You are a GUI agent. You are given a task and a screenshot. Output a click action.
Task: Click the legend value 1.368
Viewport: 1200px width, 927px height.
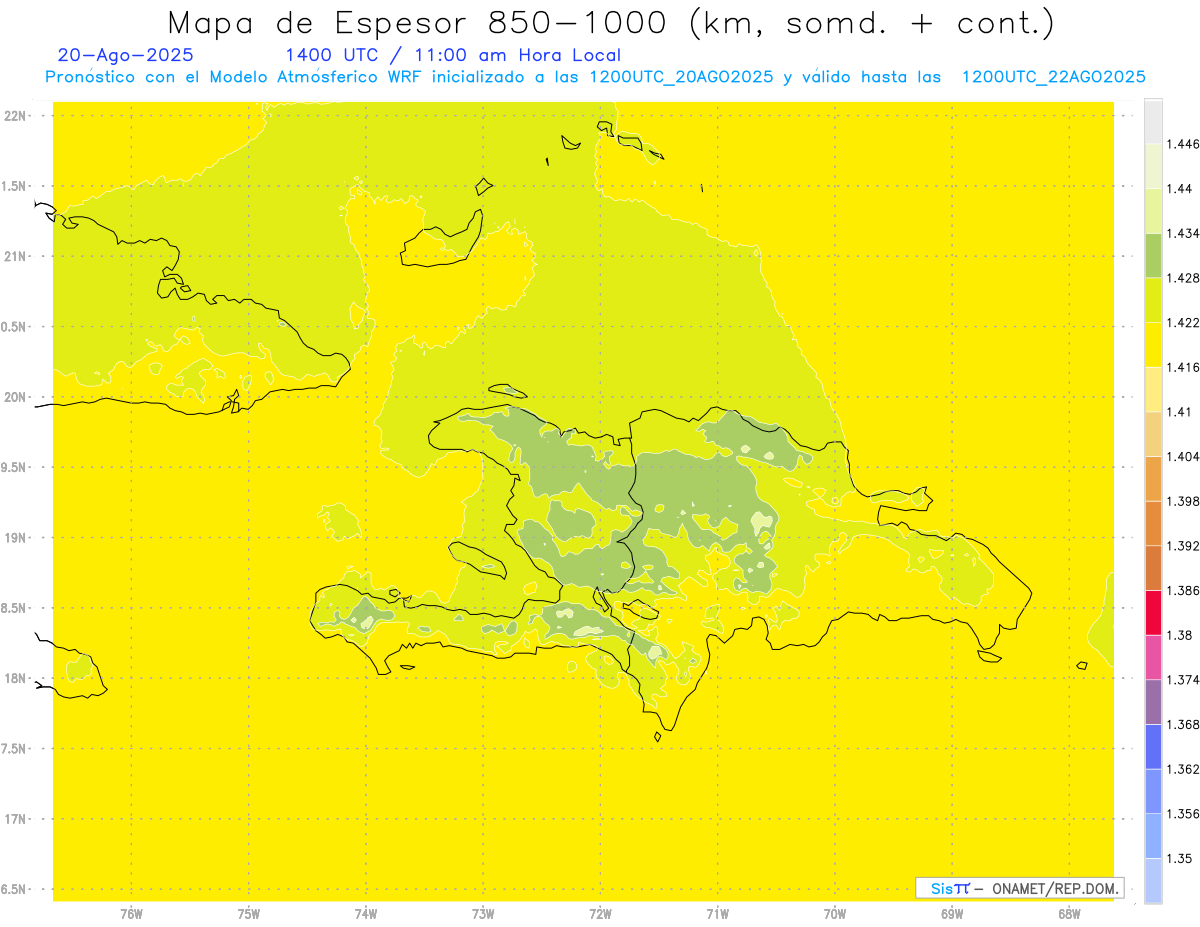click(x=1182, y=724)
